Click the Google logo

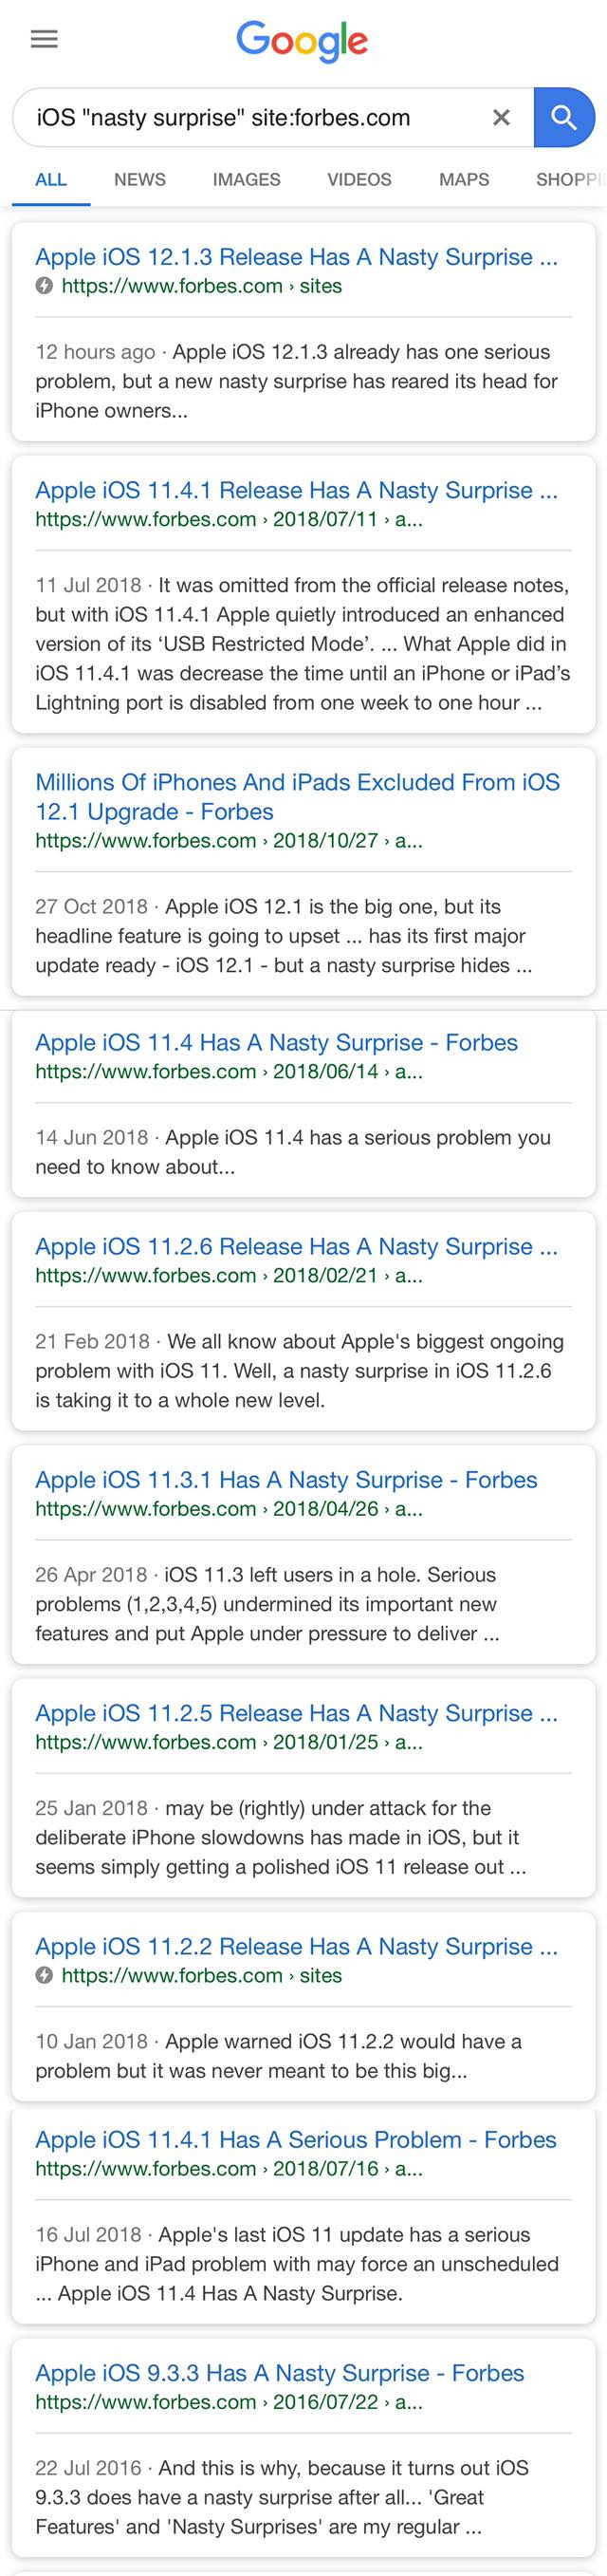click(302, 41)
